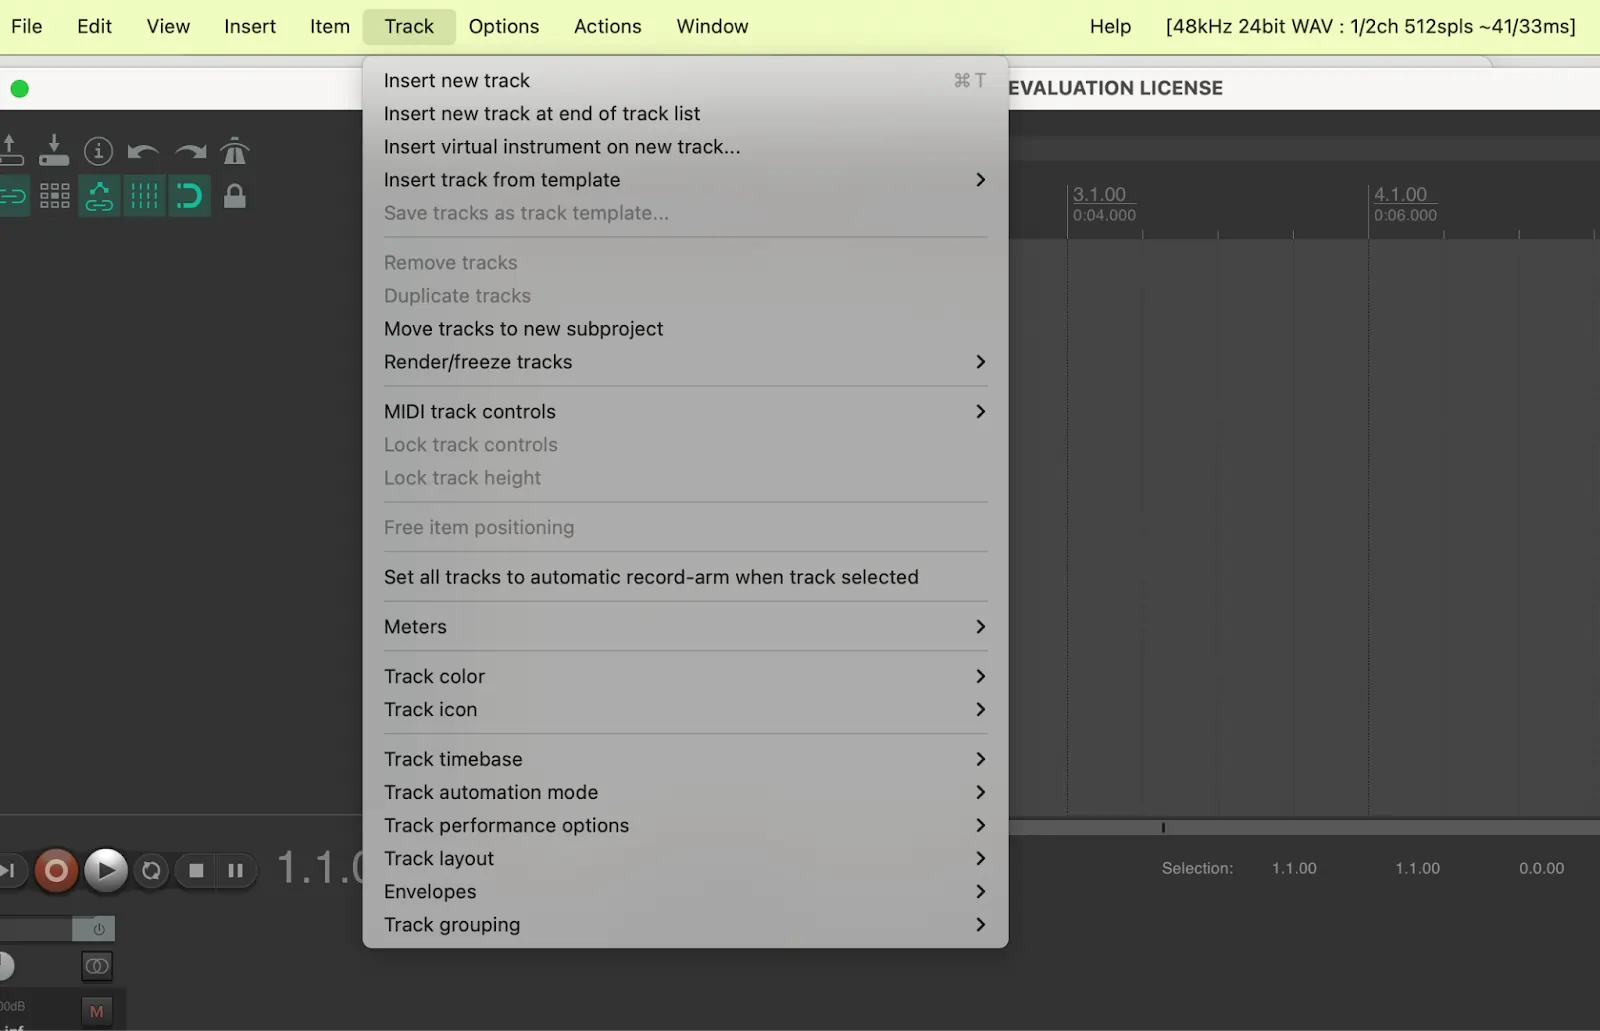Viewport: 1600px width, 1031px height.
Task: Choose Move tracks to new subproject
Action: (523, 328)
